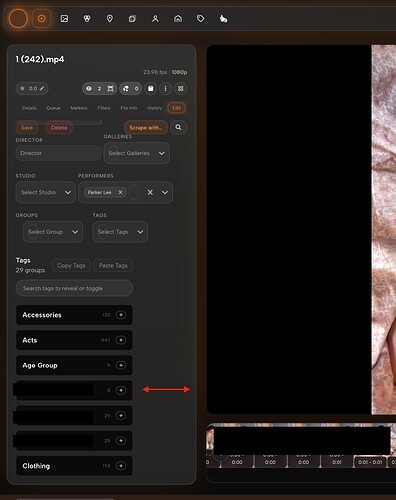The width and height of the screenshot is (396, 500).
Task: Open the Select Galleries dropdown
Action: [x=137, y=153]
